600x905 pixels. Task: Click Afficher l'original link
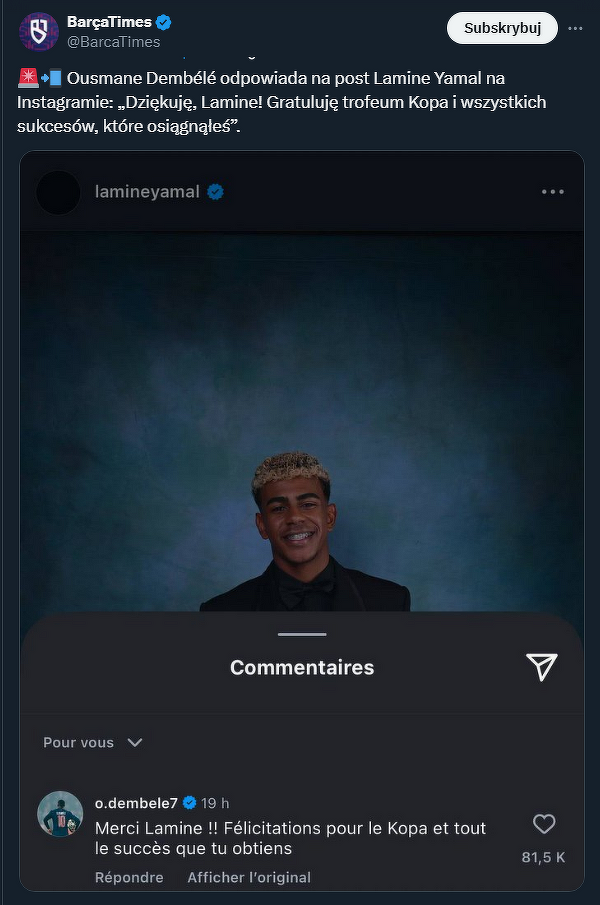coord(249,877)
